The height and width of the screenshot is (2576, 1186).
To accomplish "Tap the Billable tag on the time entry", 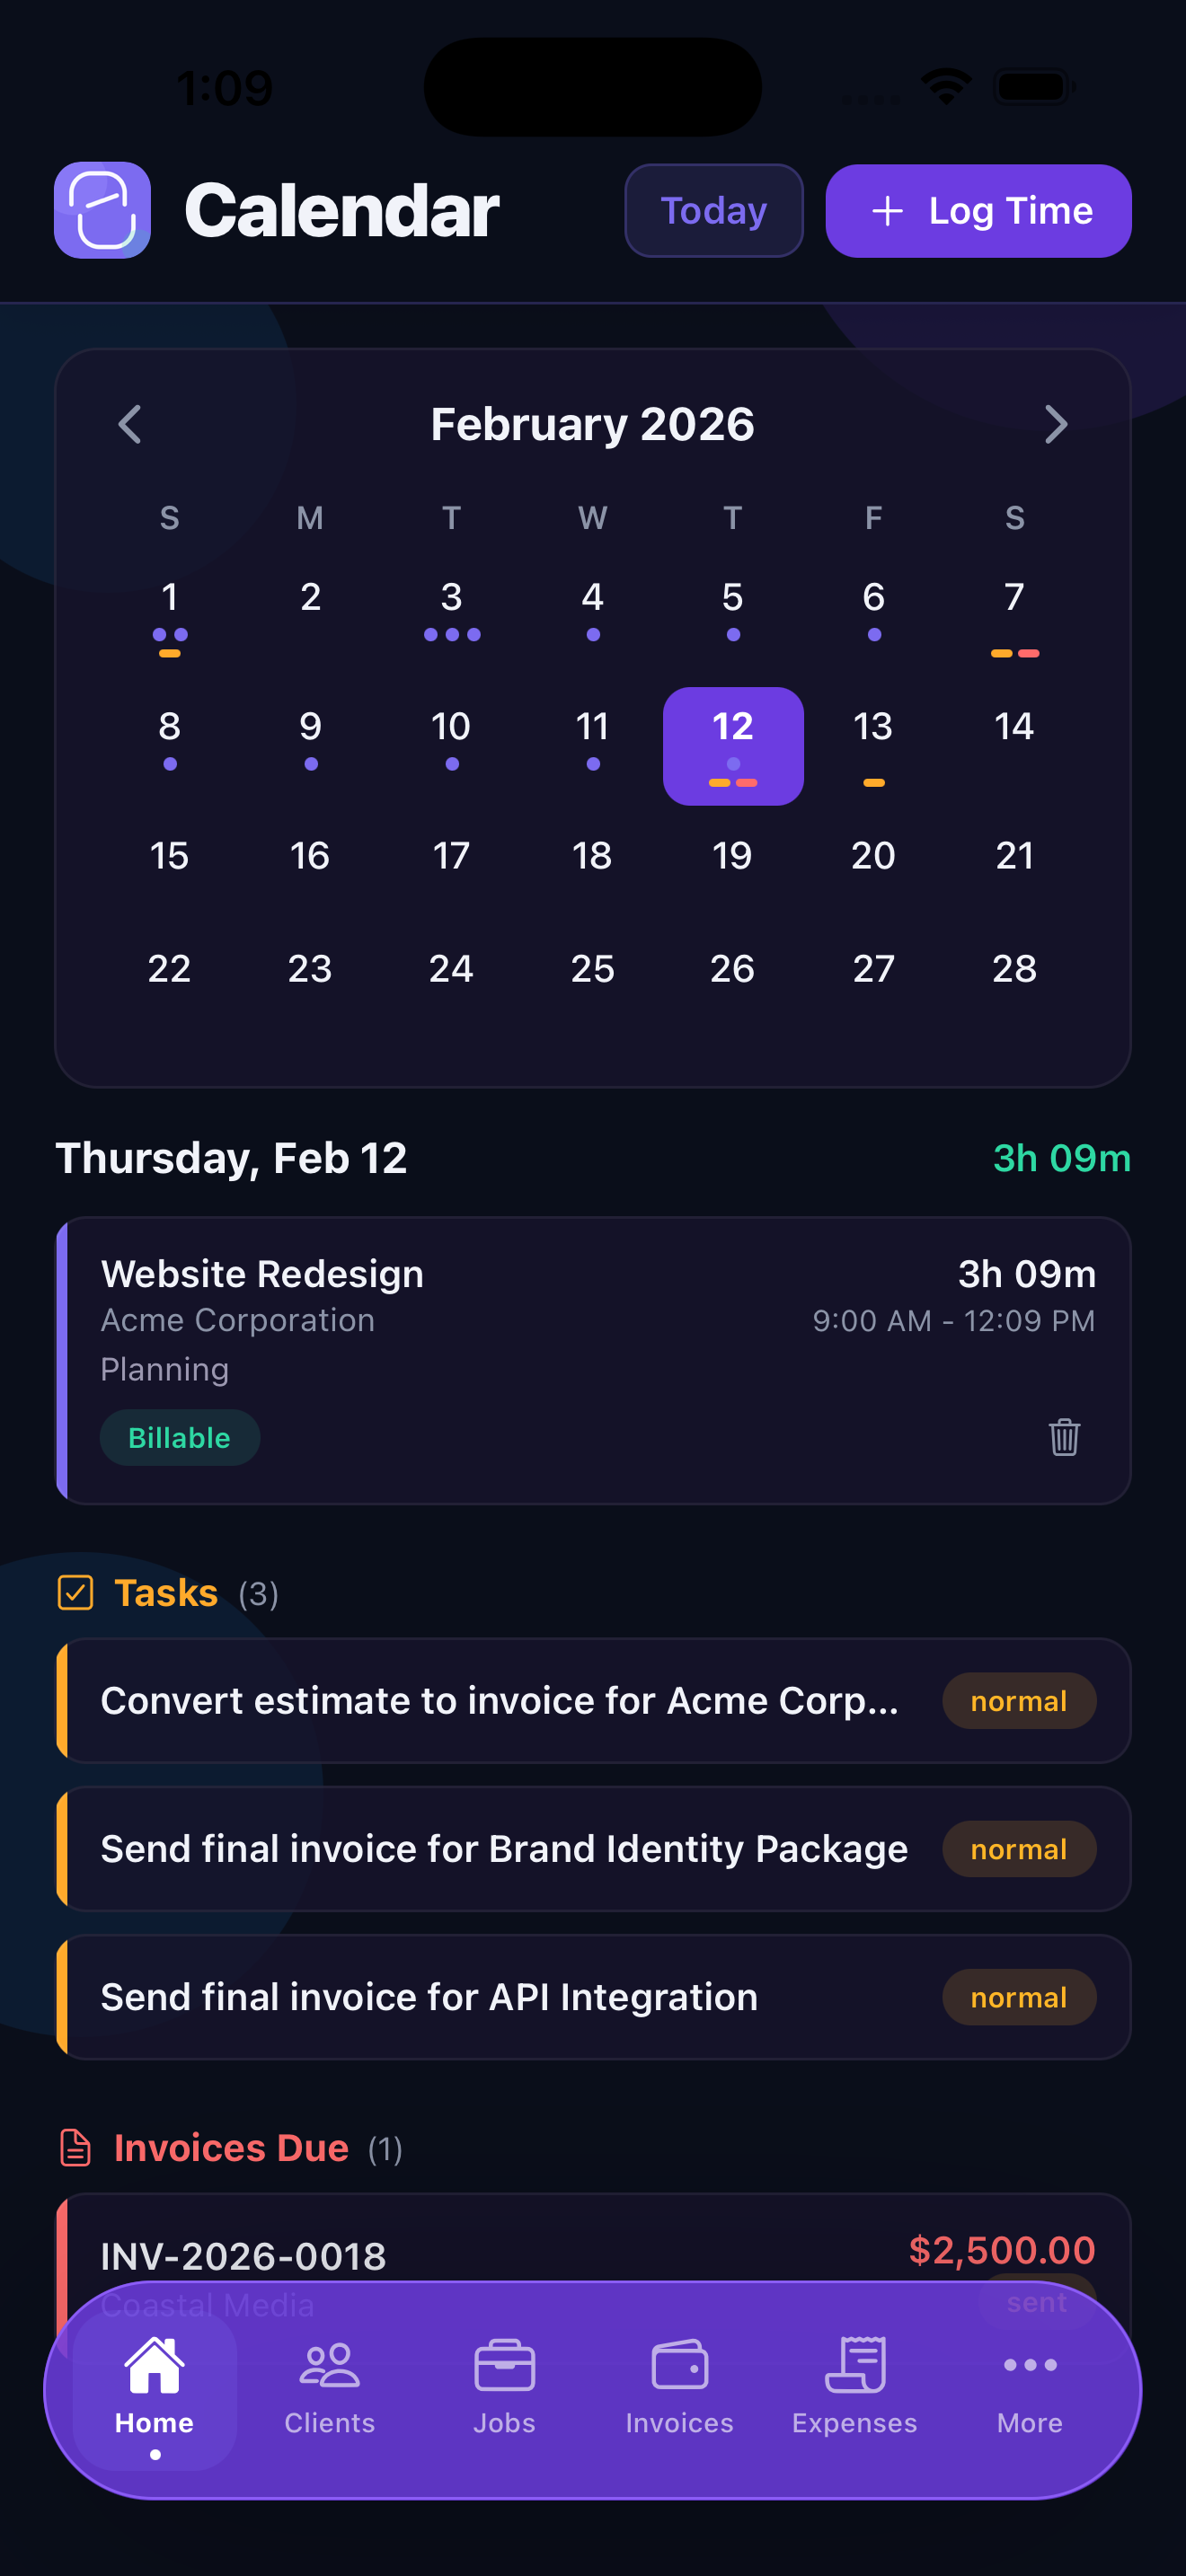I will point(179,1437).
